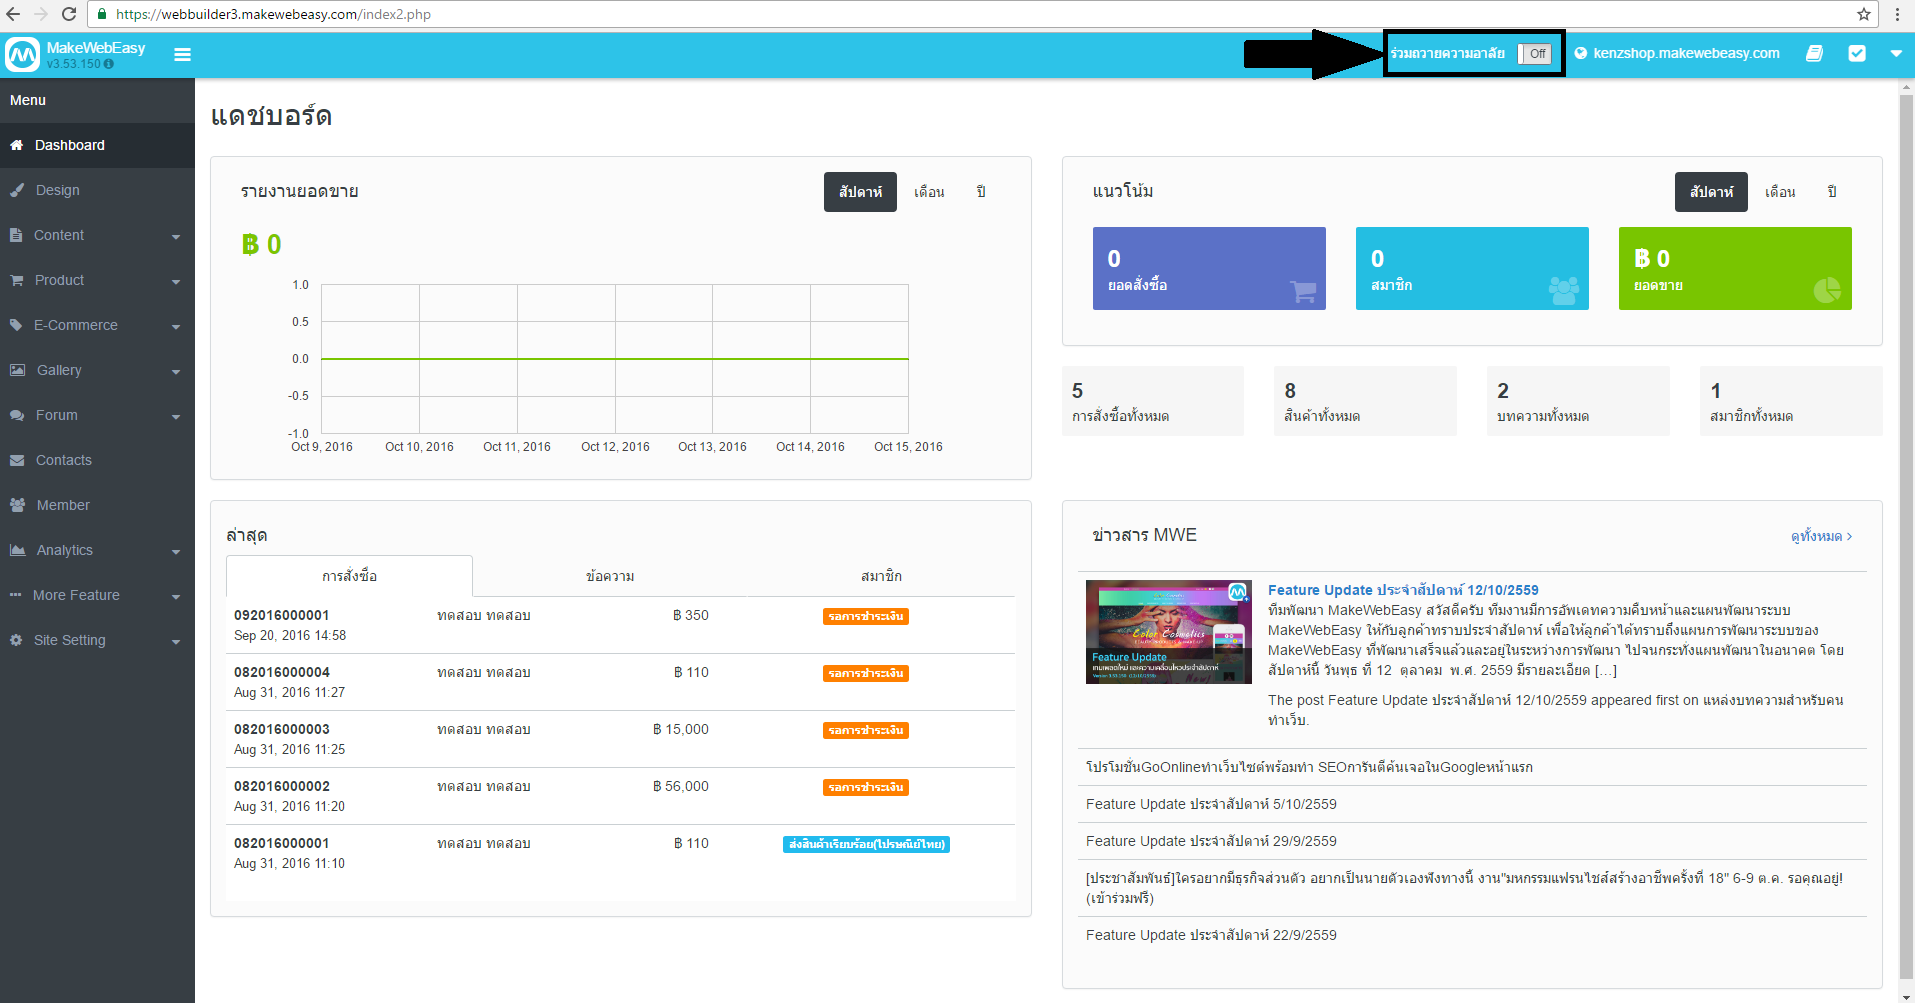Viewport: 1915px width, 1003px height.
Task: Click the ดูทั้งหมด view all link
Action: click(1820, 536)
